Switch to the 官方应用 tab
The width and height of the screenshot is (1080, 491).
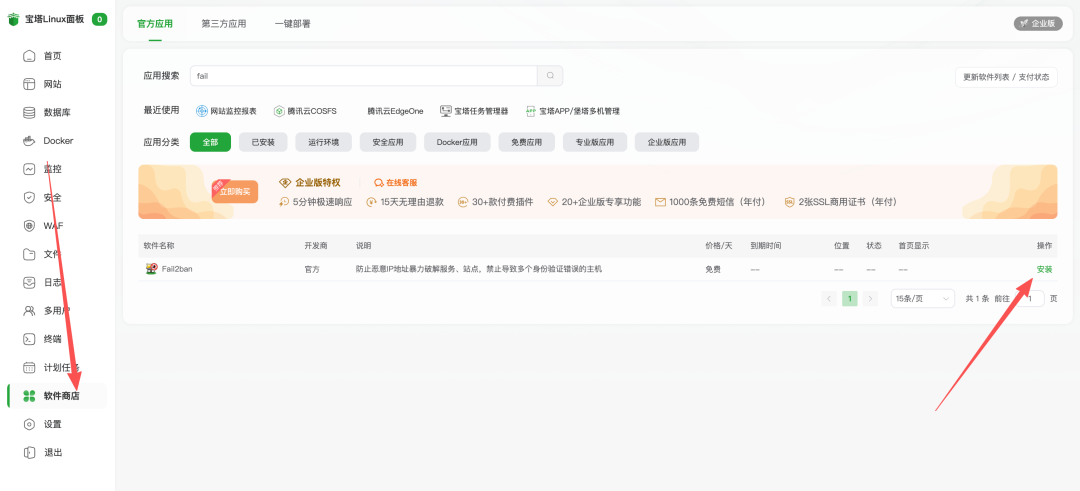pyautogui.click(x=155, y=23)
